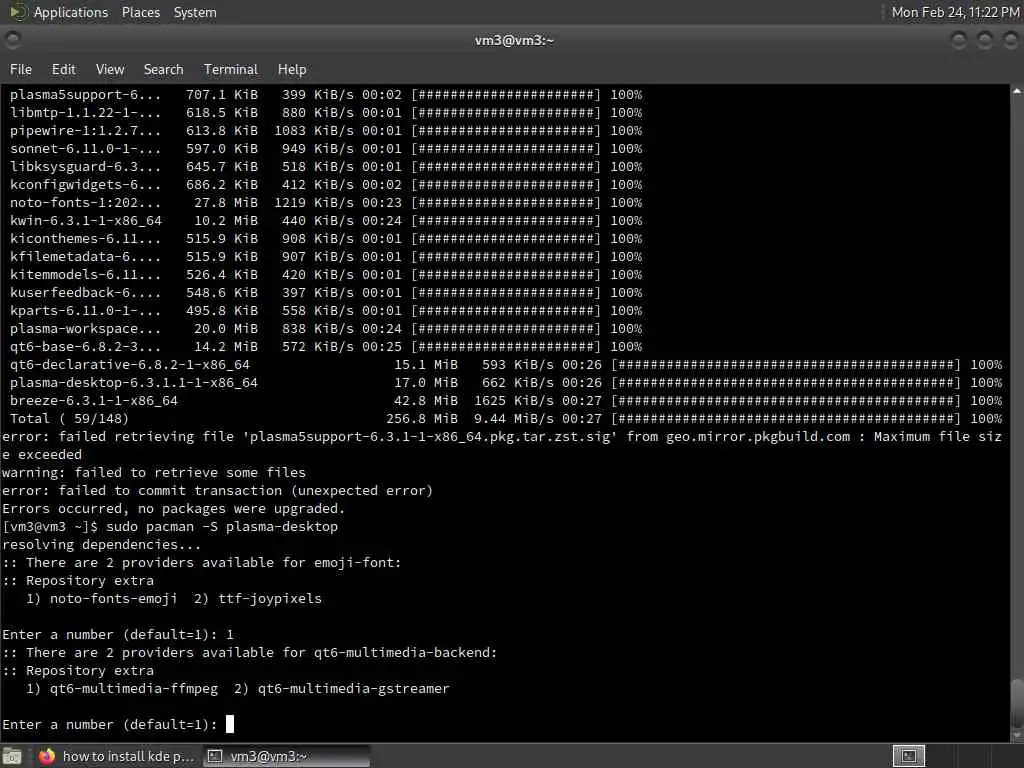Click the text 'noto-fonts-emoji'
The height and width of the screenshot is (768, 1024).
click(x=114, y=598)
